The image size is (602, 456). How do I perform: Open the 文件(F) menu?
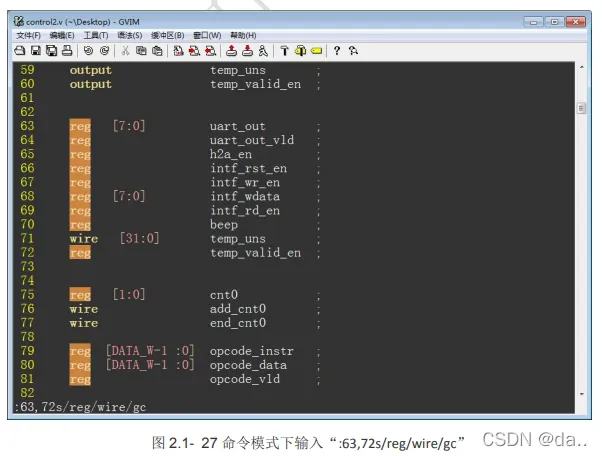(28, 35)
